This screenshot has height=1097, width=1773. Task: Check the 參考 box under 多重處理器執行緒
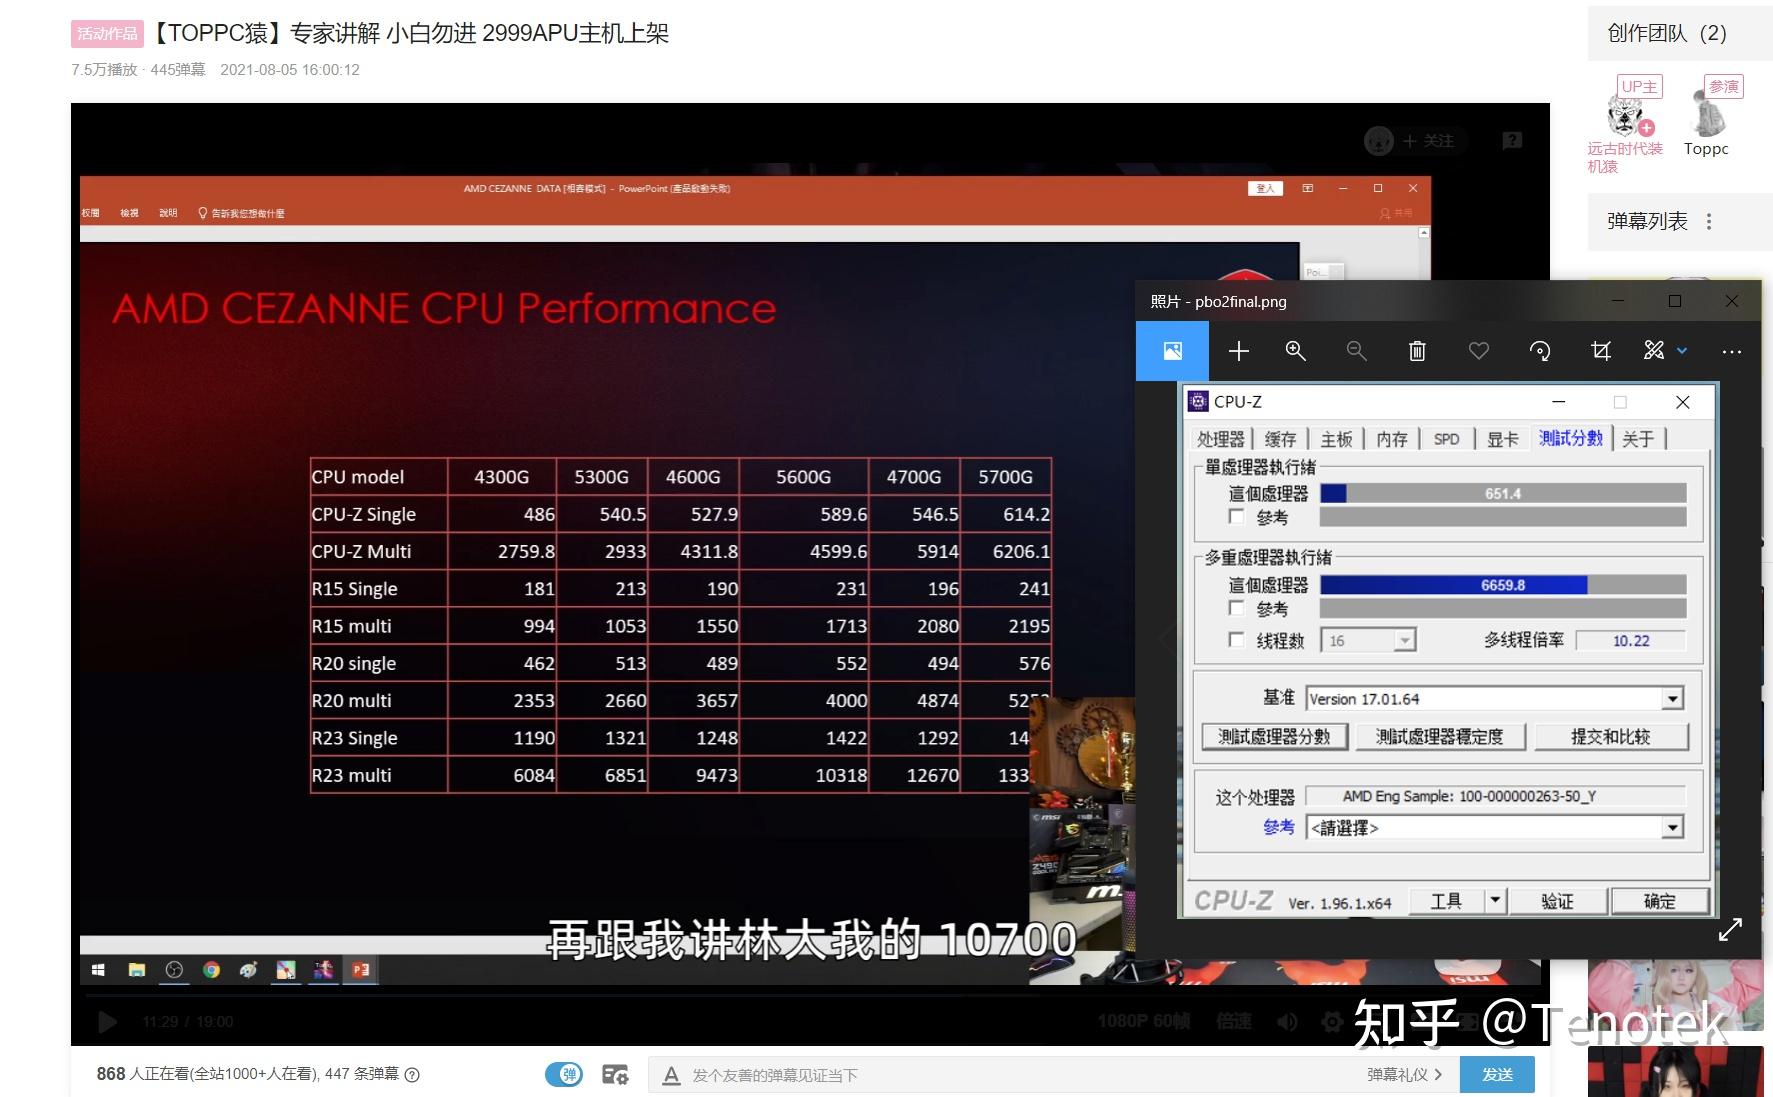click(1236, 608)
